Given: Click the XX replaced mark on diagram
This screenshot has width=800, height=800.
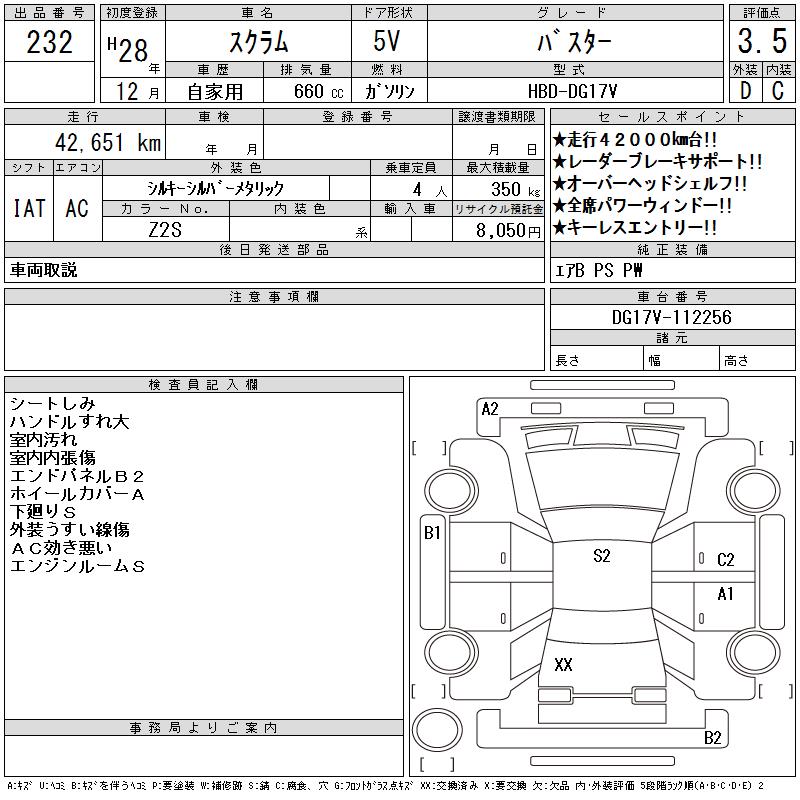Looking at the screenshot, I should (563, 664).
